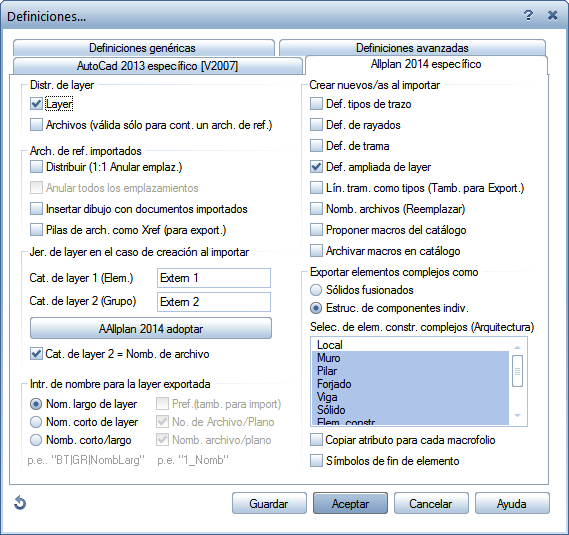
Task: Switch to Definiciones genéricas tab
Action: click(144, 48)
